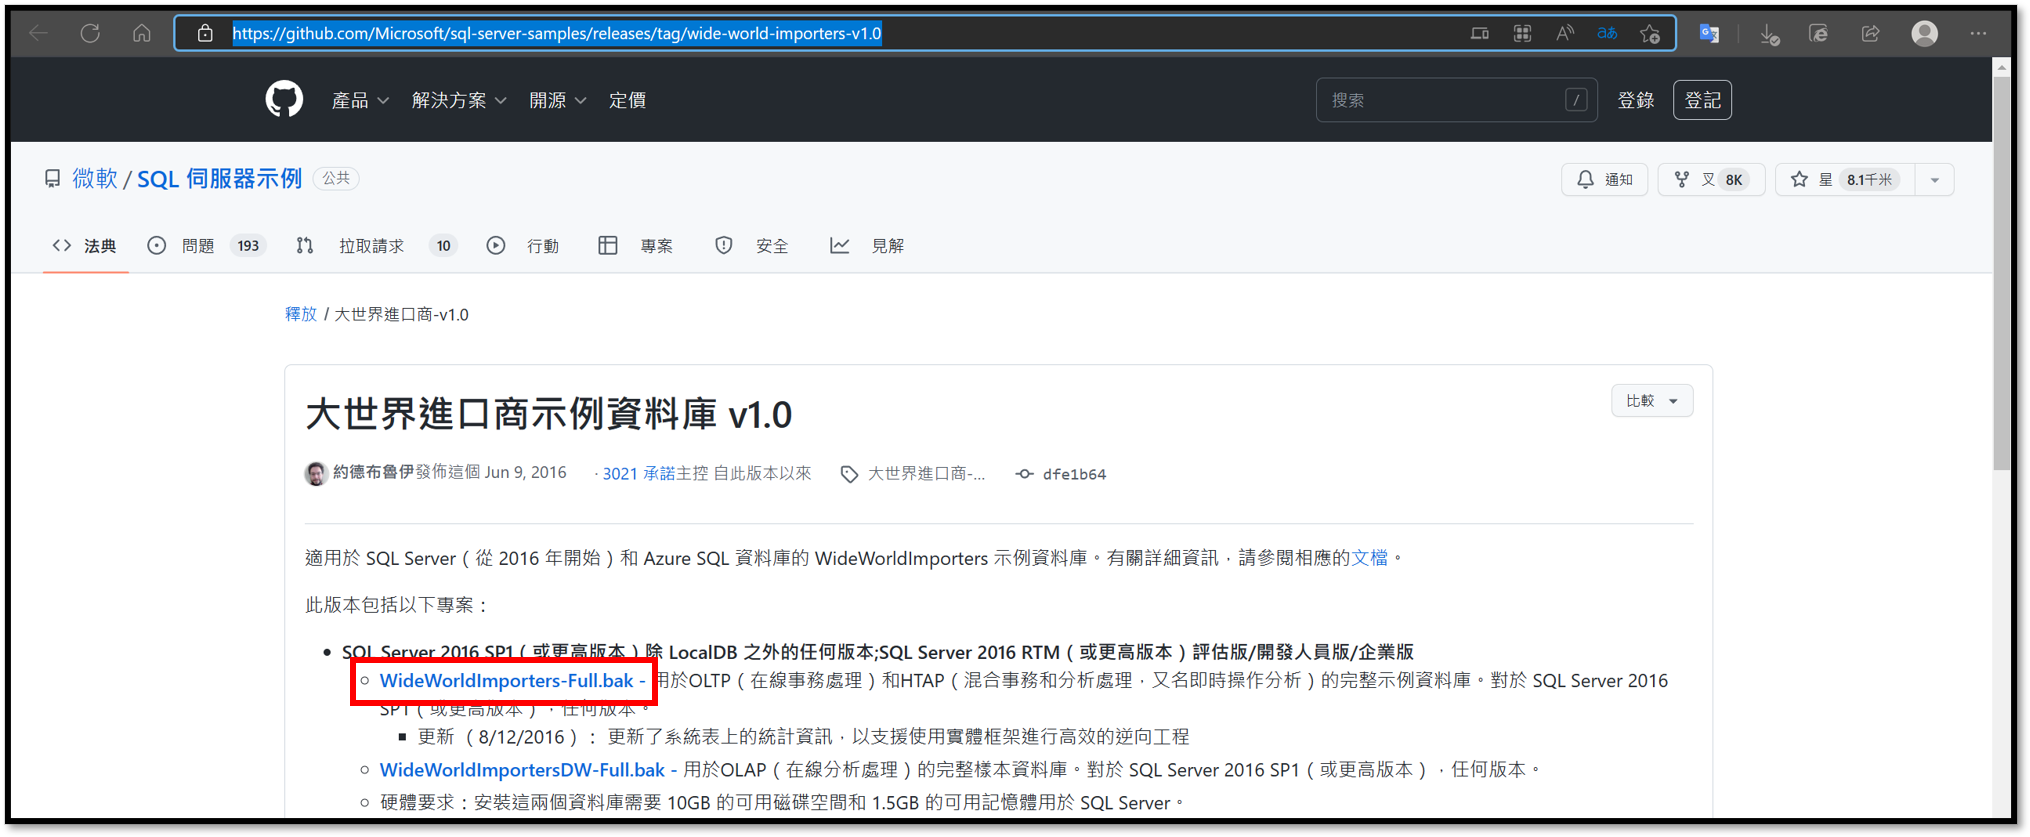Open author 約德布魯伊 profile link
The height and width of the screenshot is (837, 2030).
point(373,472)
